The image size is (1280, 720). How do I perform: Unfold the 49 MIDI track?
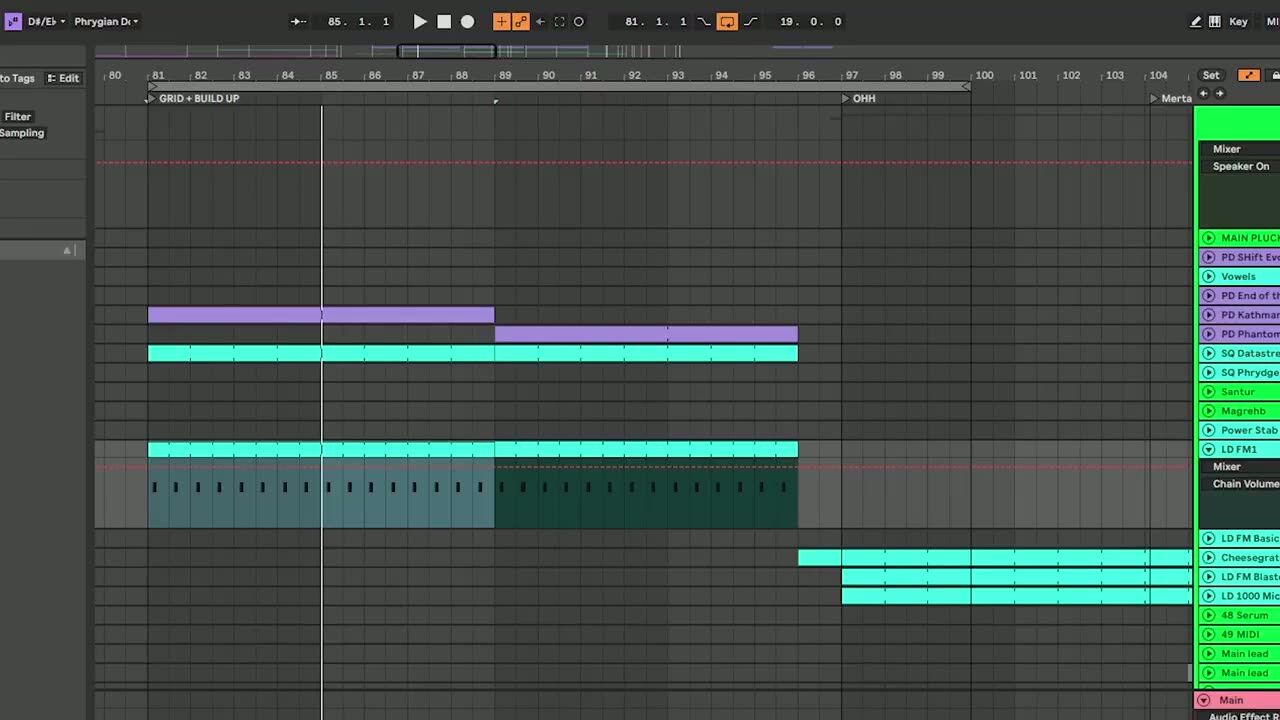point(1208,634)
